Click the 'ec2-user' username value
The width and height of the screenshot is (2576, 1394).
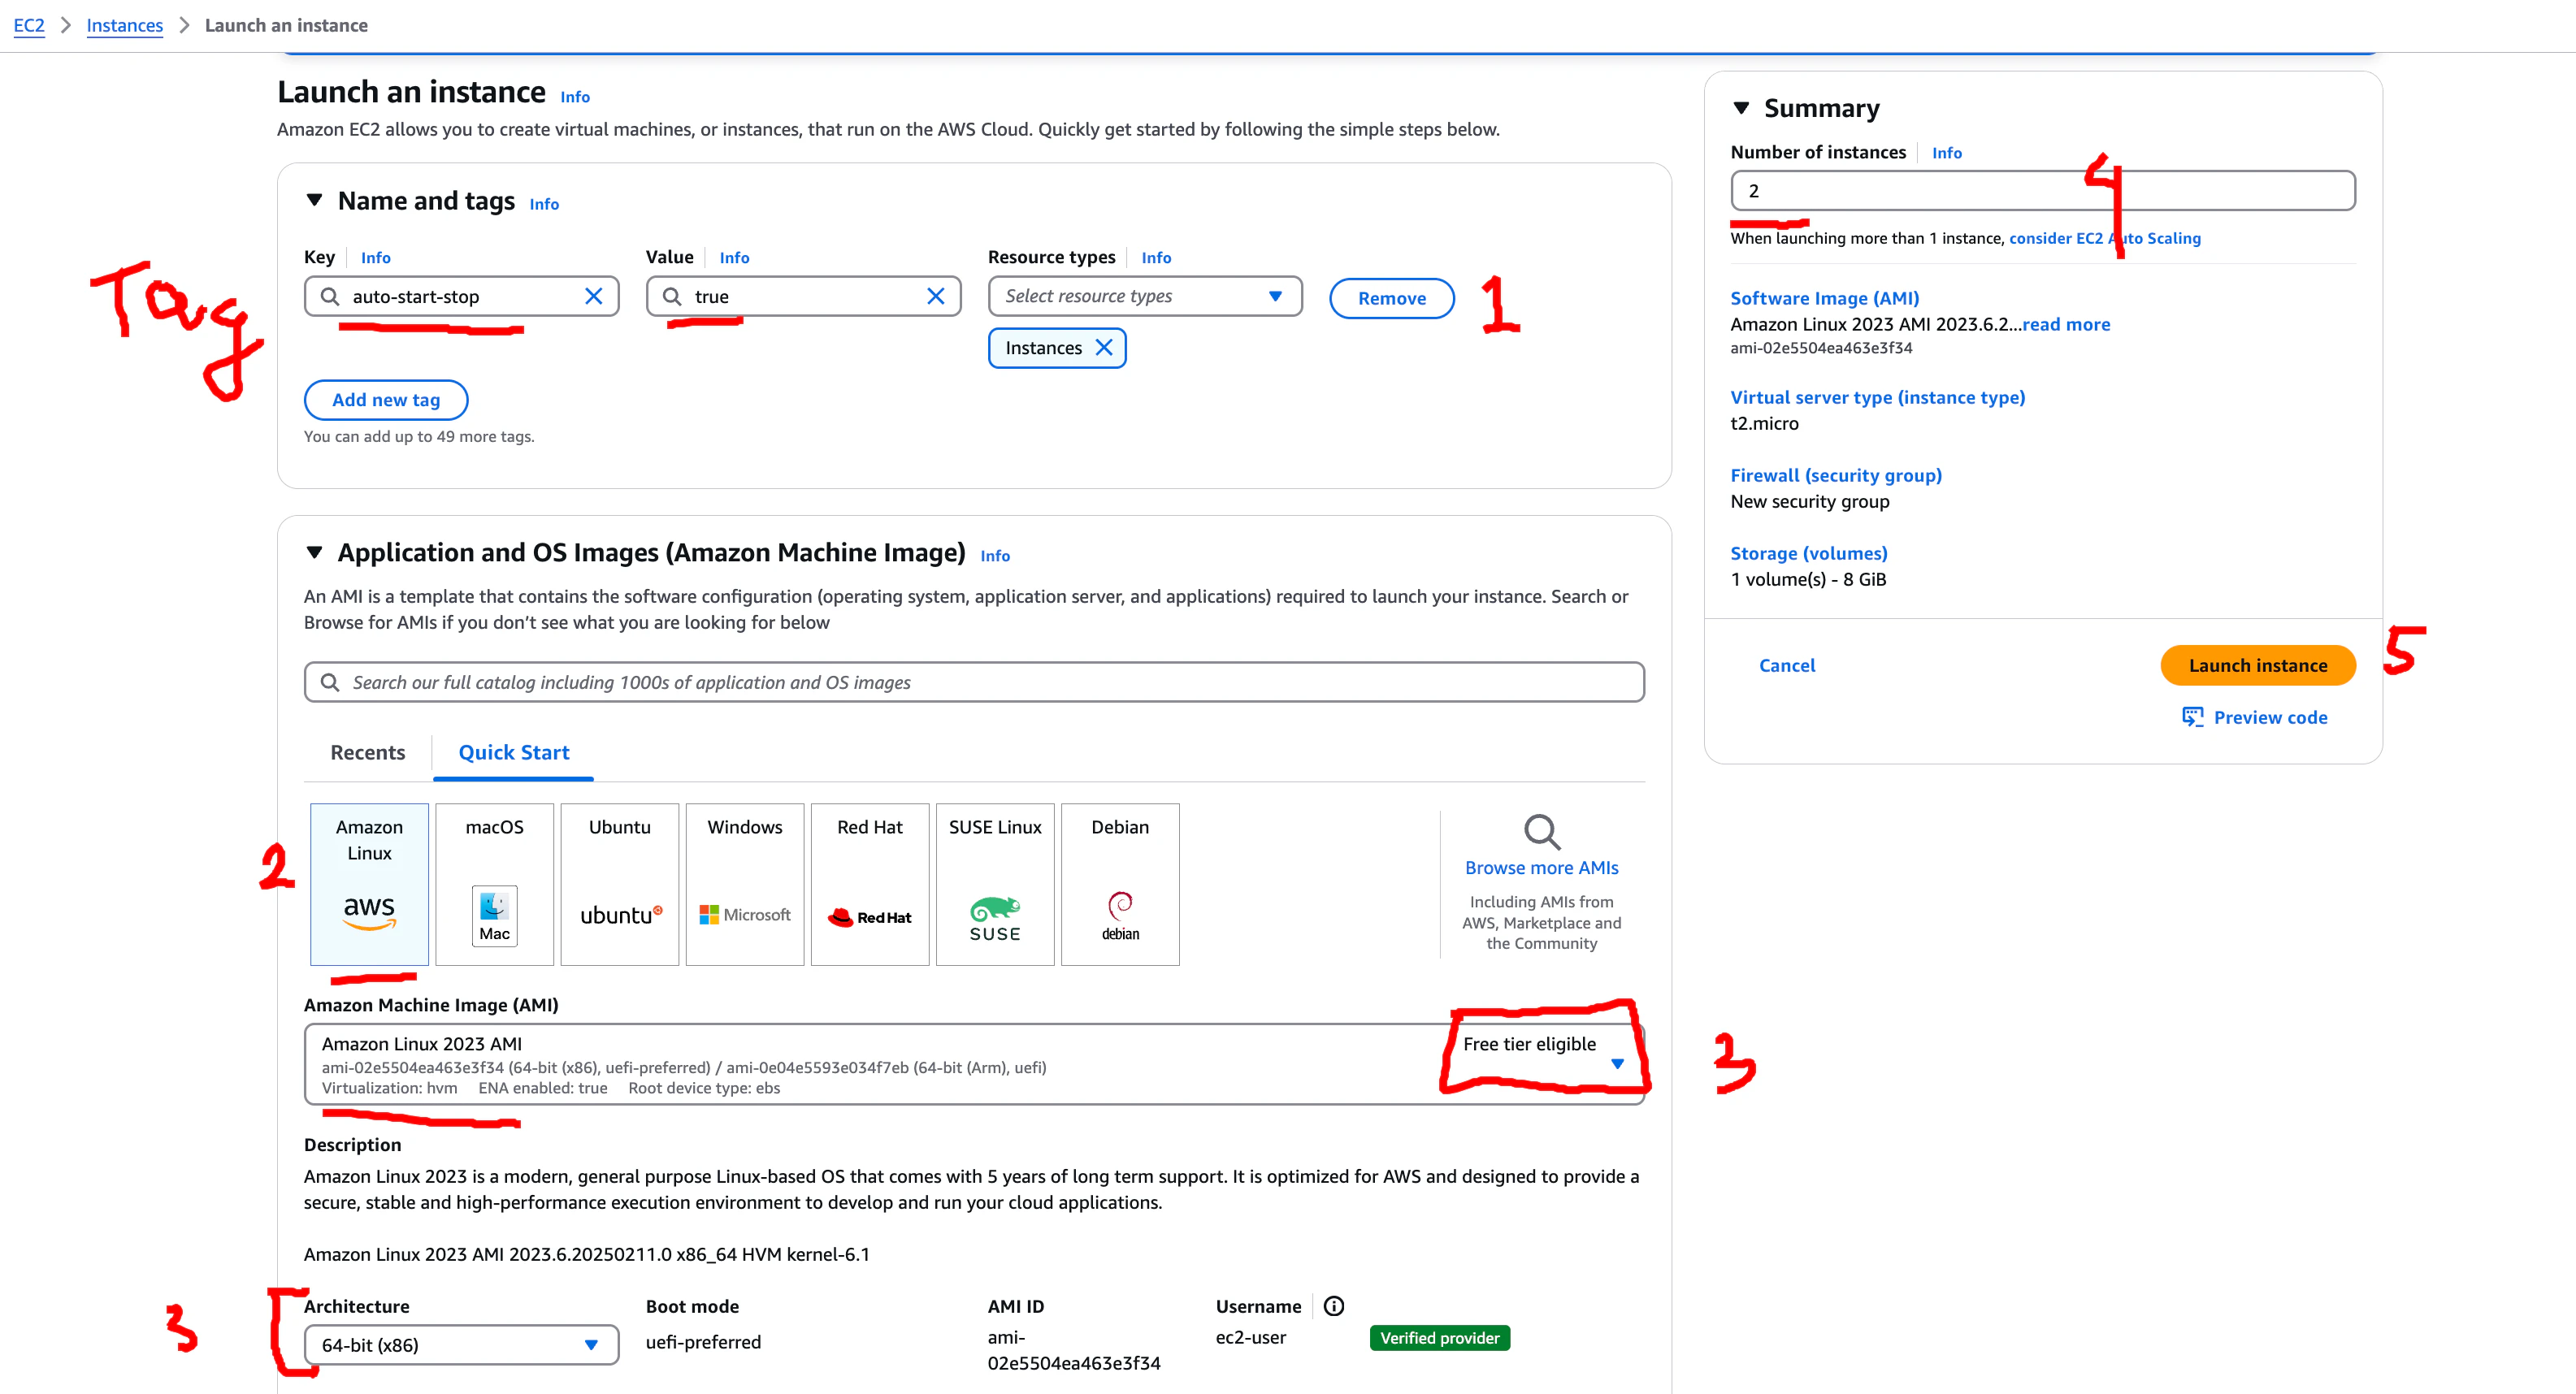(x=1250, y=1337)
